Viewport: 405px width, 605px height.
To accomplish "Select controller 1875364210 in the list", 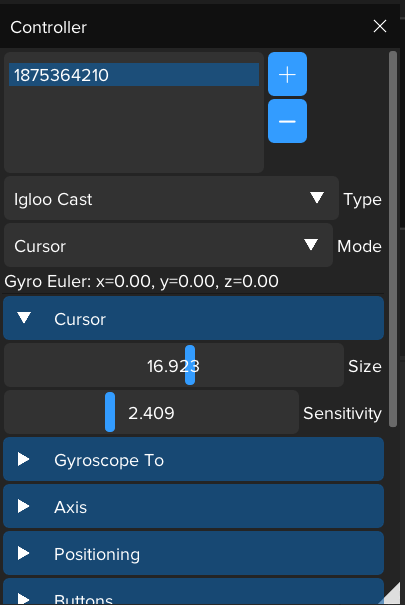I will [134, 74].
